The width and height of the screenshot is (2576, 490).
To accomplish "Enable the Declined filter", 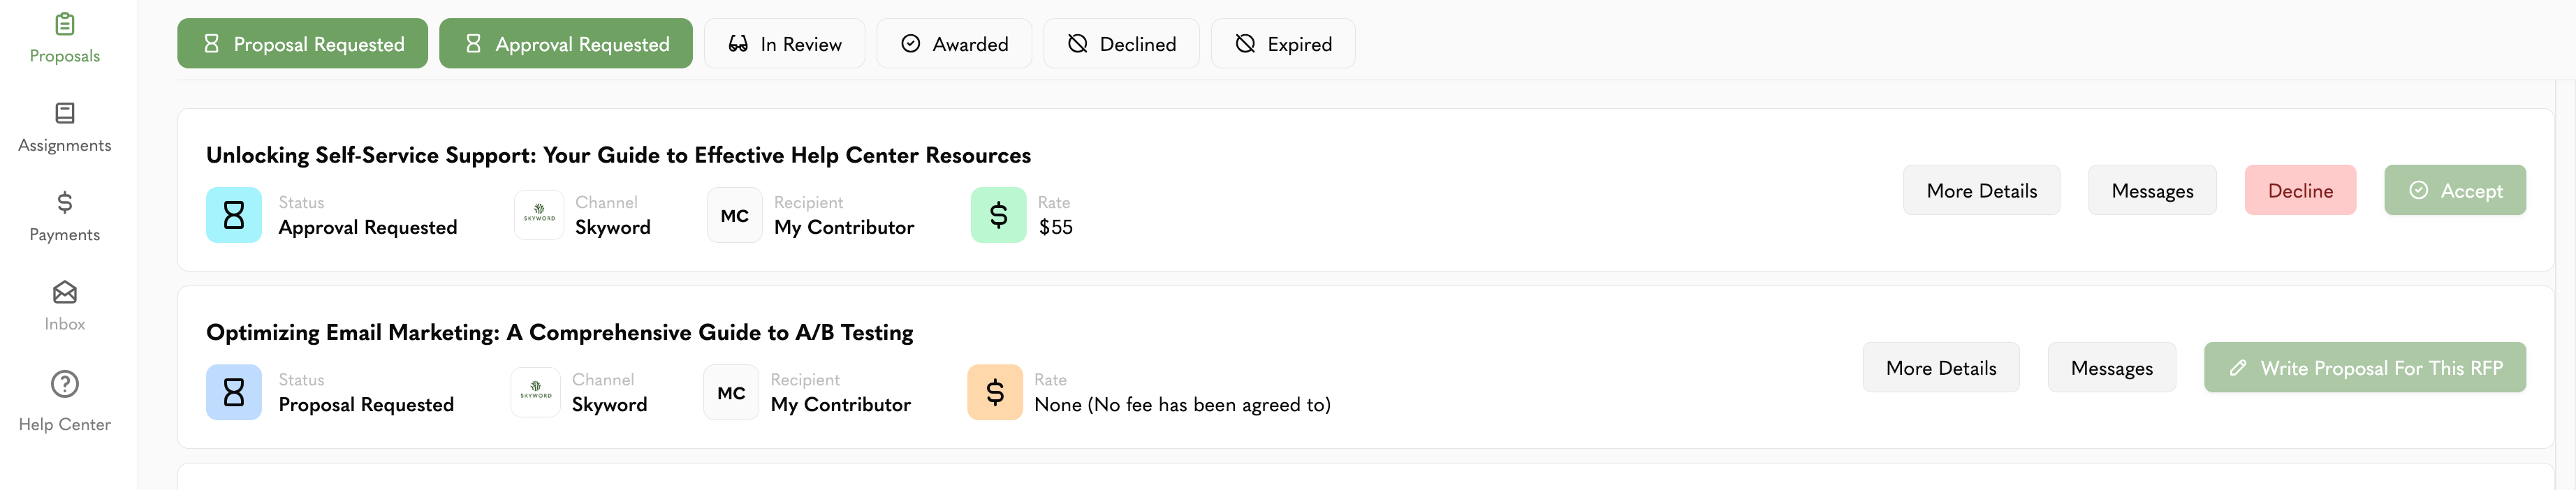I will [1121, 43].
